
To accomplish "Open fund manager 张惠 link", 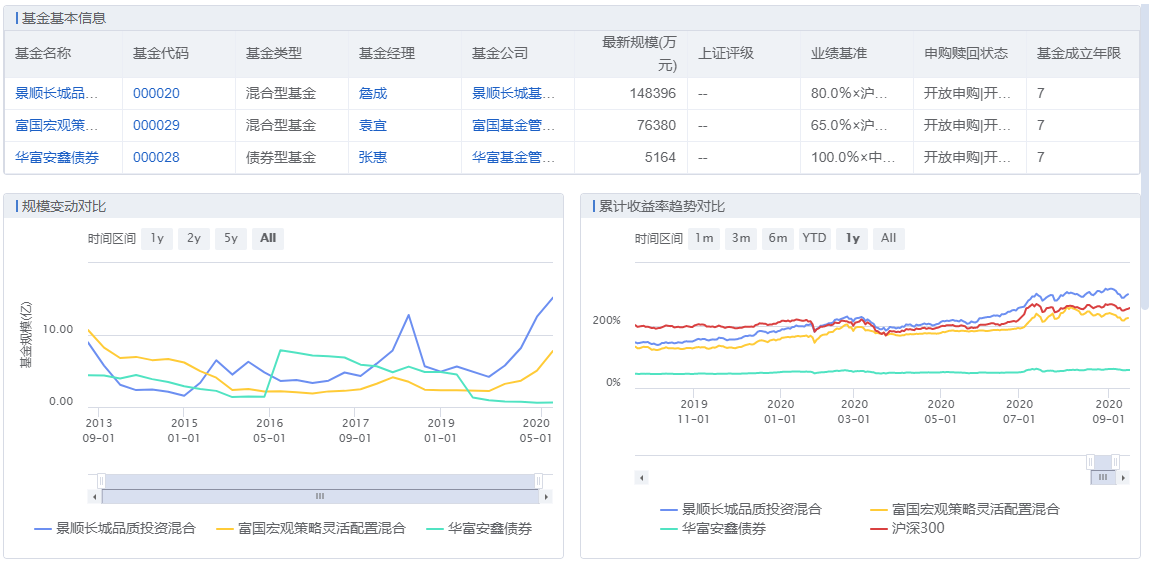I will point(372,158).
